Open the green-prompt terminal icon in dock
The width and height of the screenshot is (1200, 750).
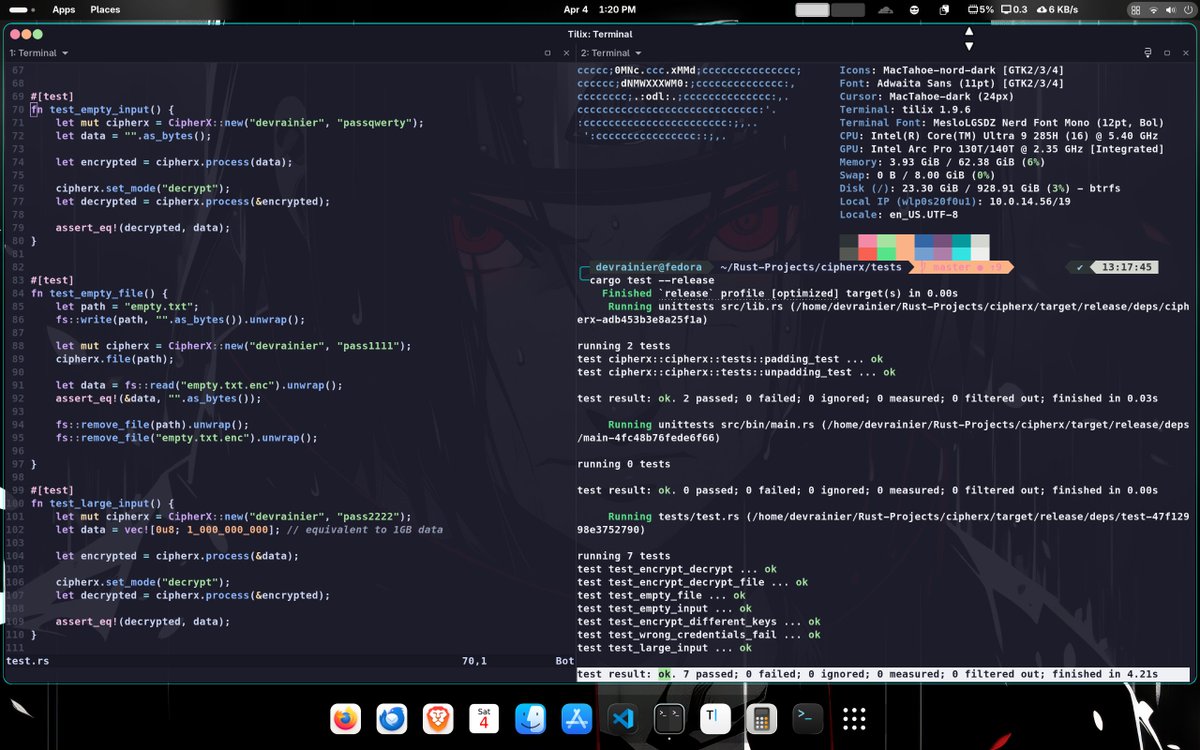click(807, 718)
